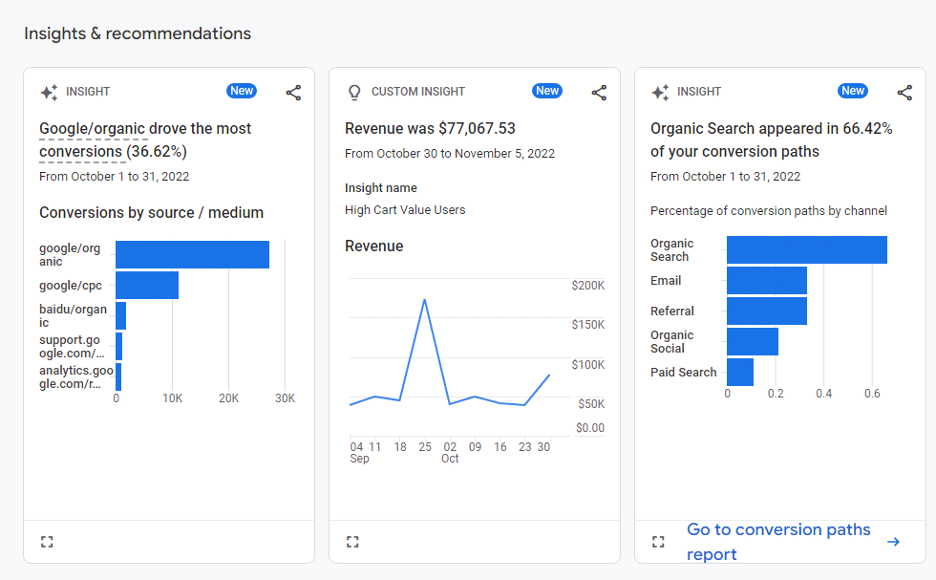The height and width of the screenshot is (580, 936).
Task: Select the support.google.com bar in conversions chart
Action: [119, 346]
